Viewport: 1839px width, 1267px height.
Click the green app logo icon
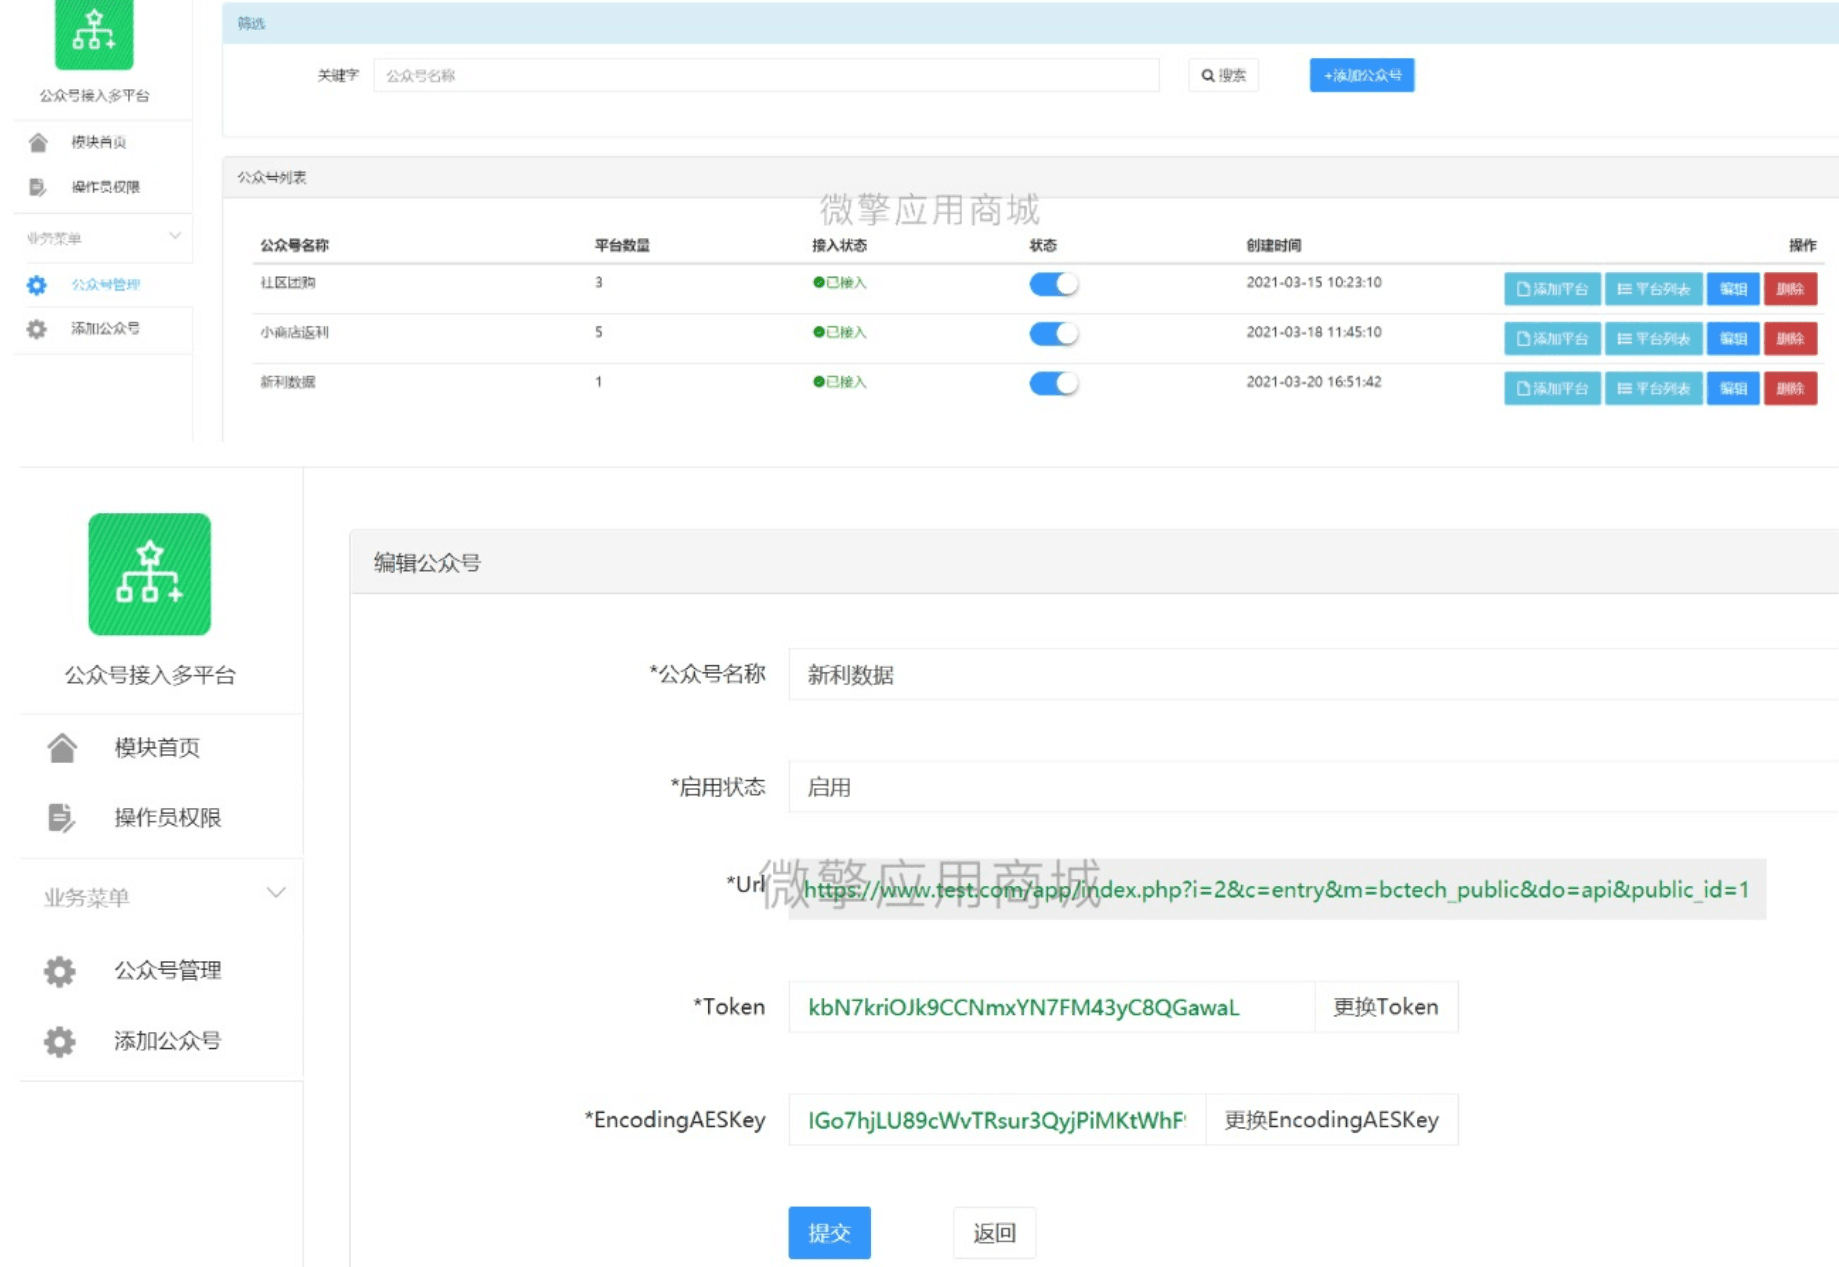pyautogui.click(x=94, y=35)
